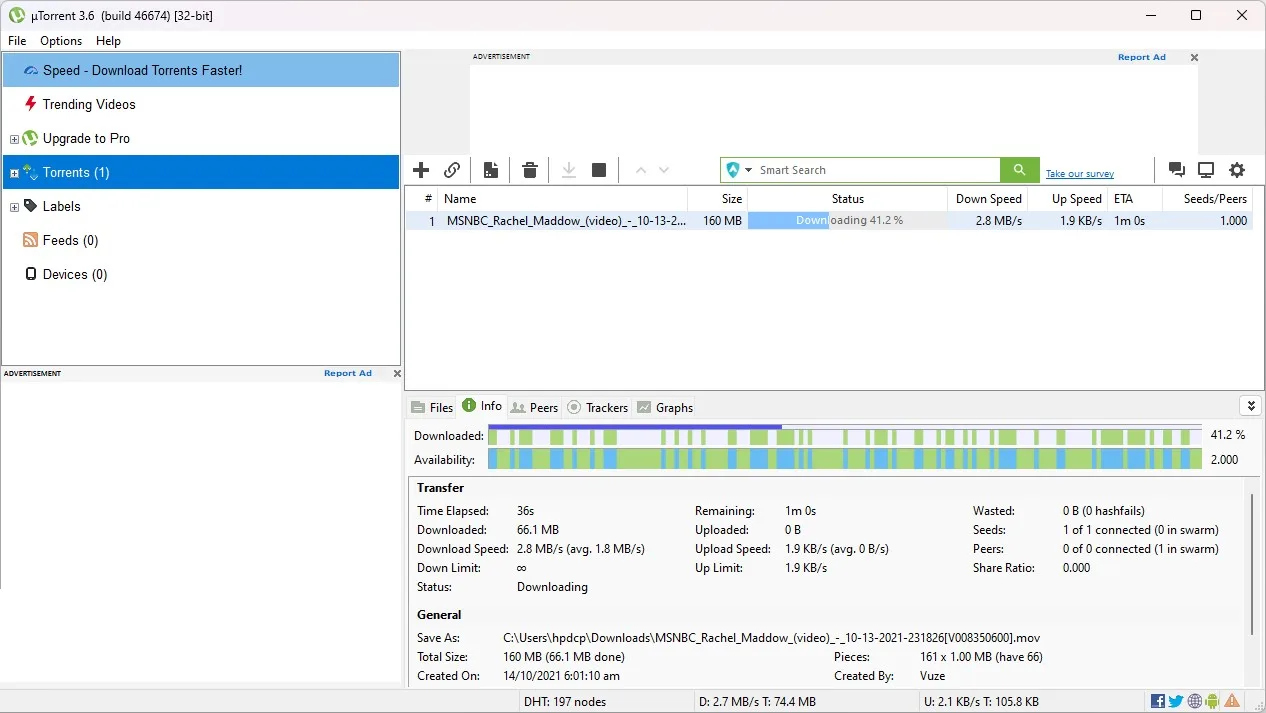
Task: Move torrent up the queue arrow
Action: tap(641, 170)
